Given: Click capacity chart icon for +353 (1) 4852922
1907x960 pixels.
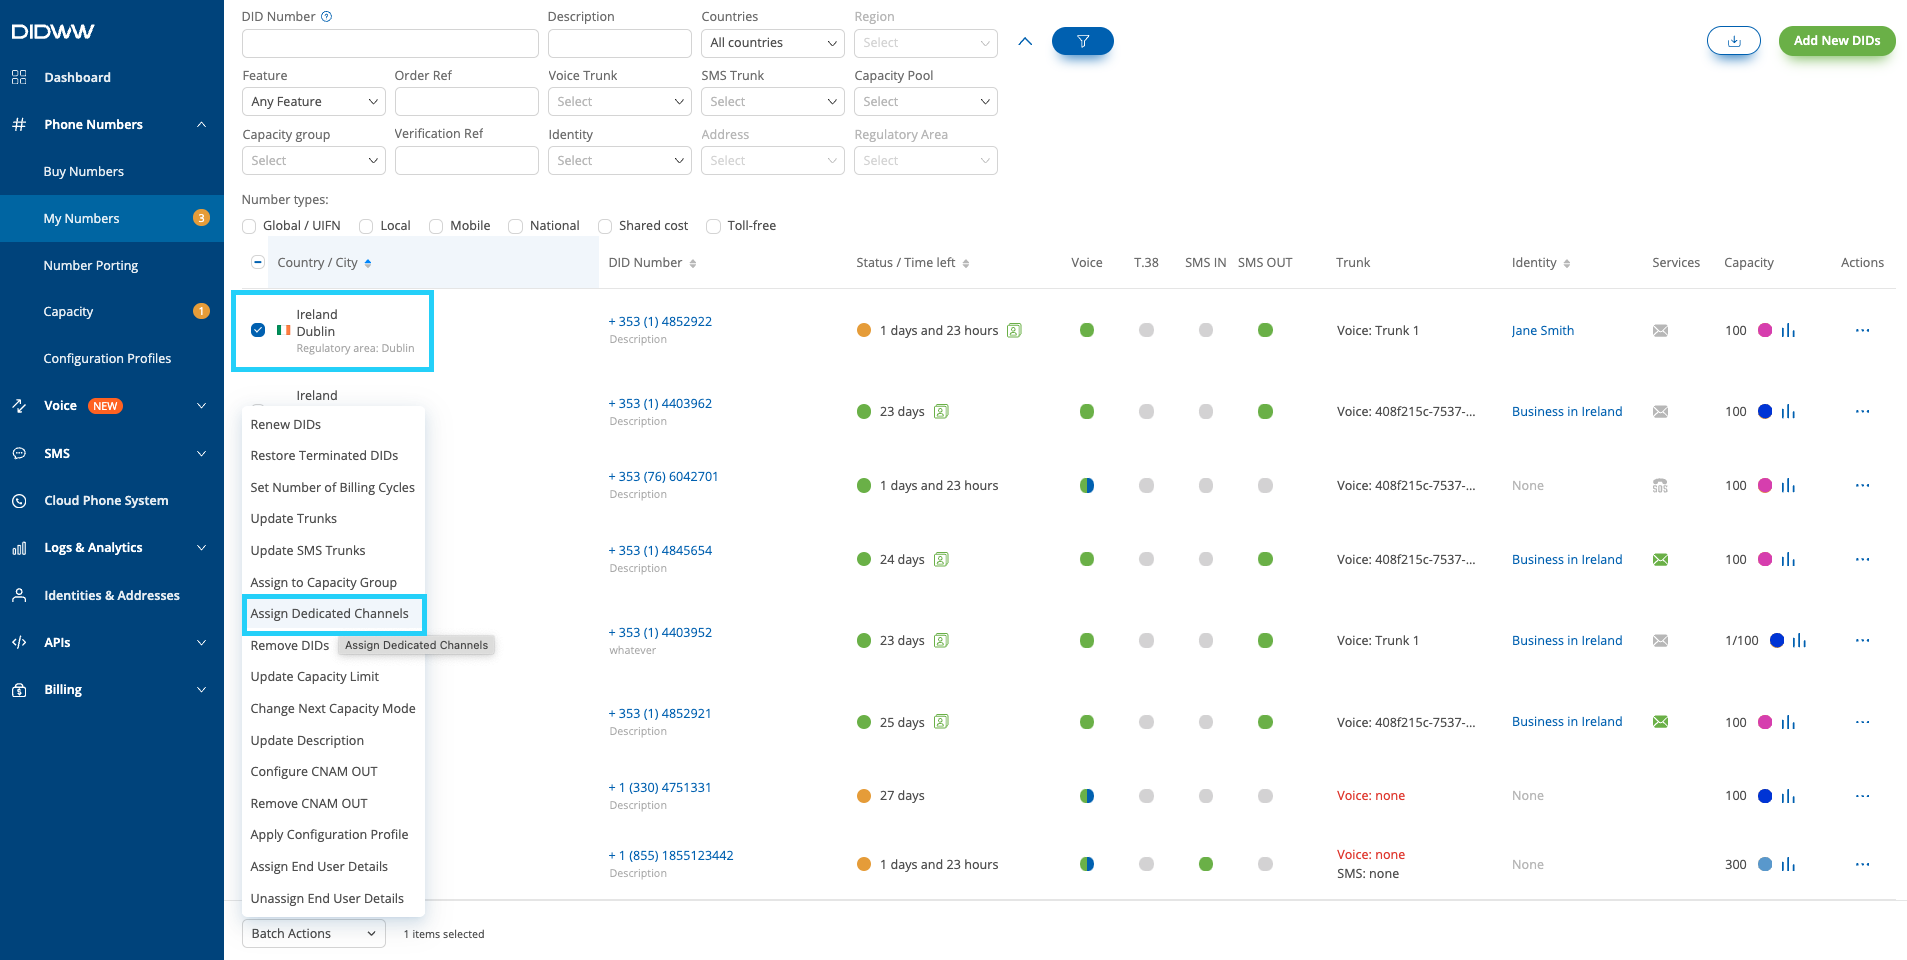Looking at the screenshot, I should click(x=1788, y=330).
